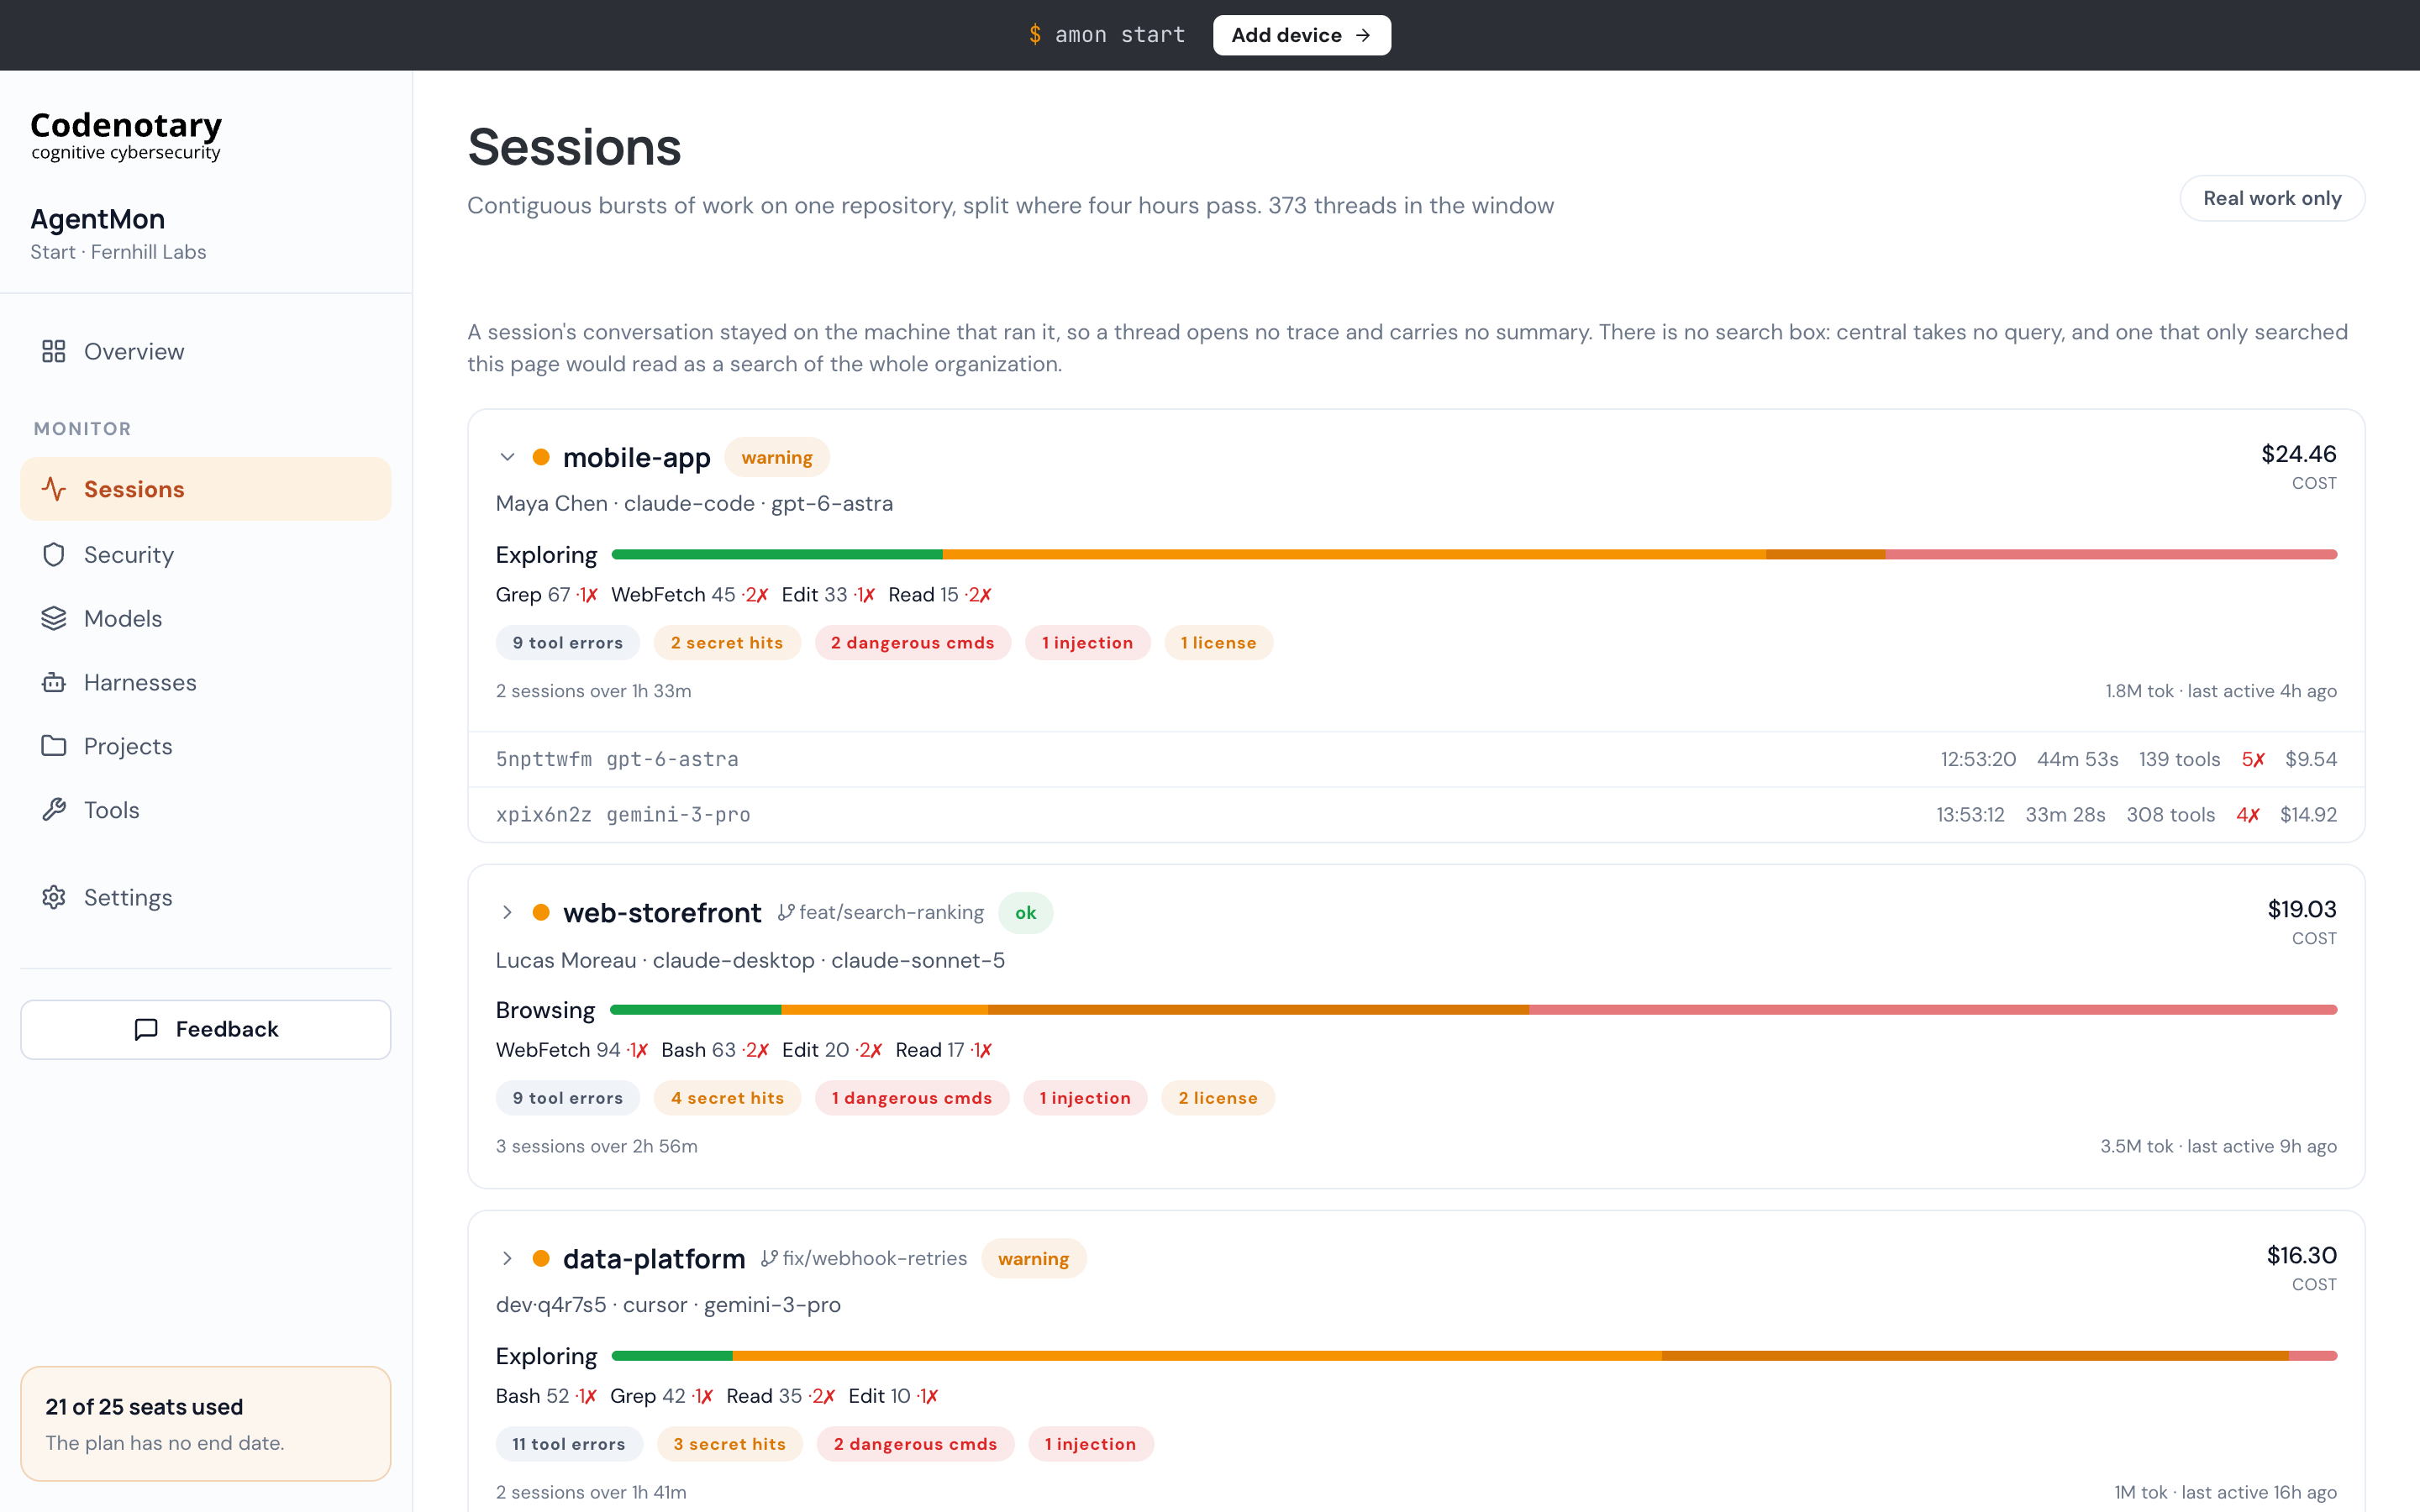Click the mobile-app Exploring activity bar
The width and height of the screenshot is (2420, 1512).
click(x=1474, y=554)
